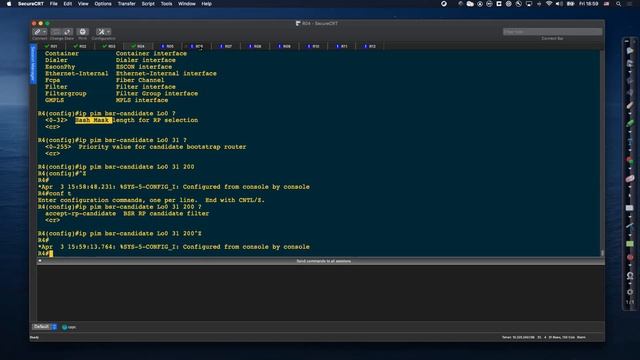Switch to the R10 session tab
The height and width of the screenshot is (360, 640).
[x=313, y=46]
